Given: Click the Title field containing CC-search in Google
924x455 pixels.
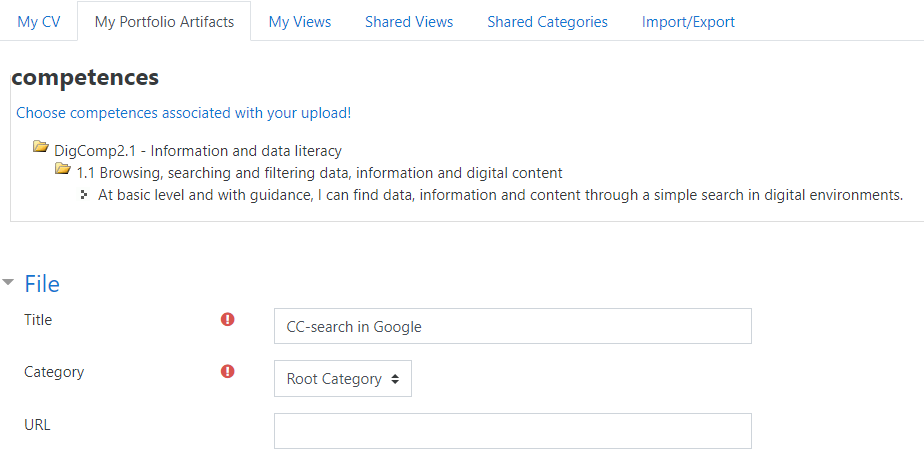Looking at the screenshot, I should 513,326.
